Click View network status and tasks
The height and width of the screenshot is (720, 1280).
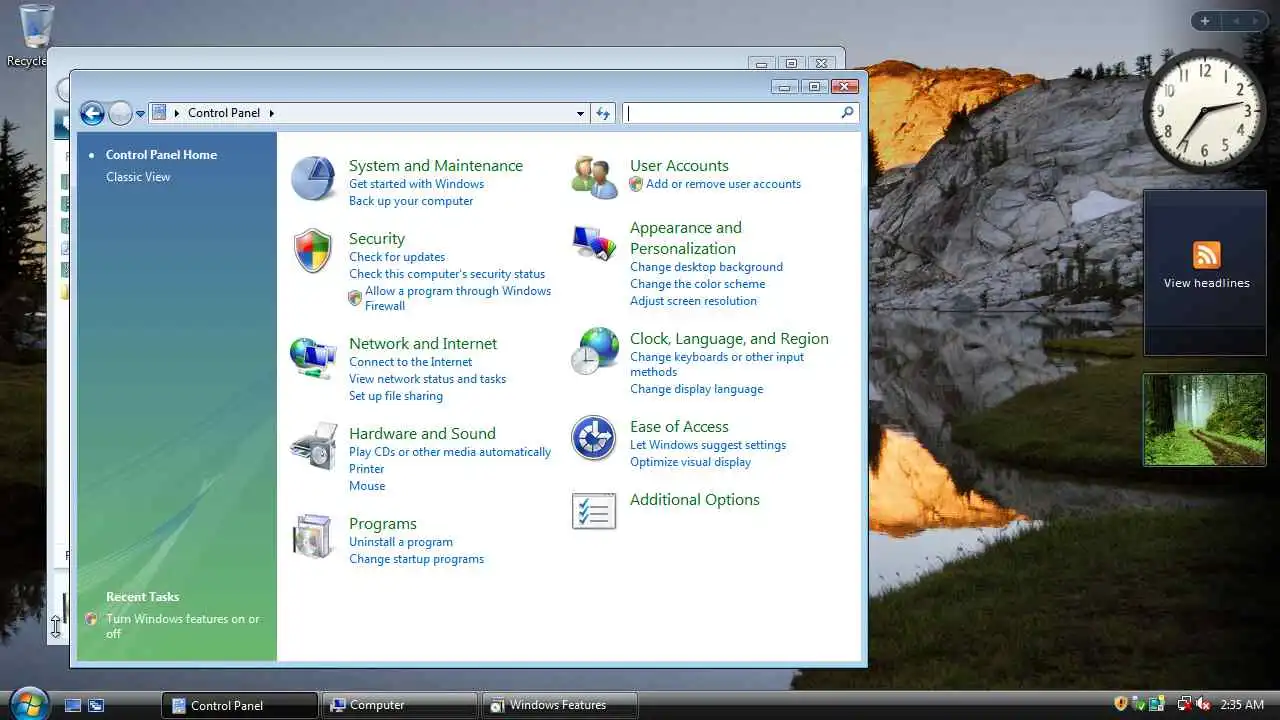tap(427, 379)
